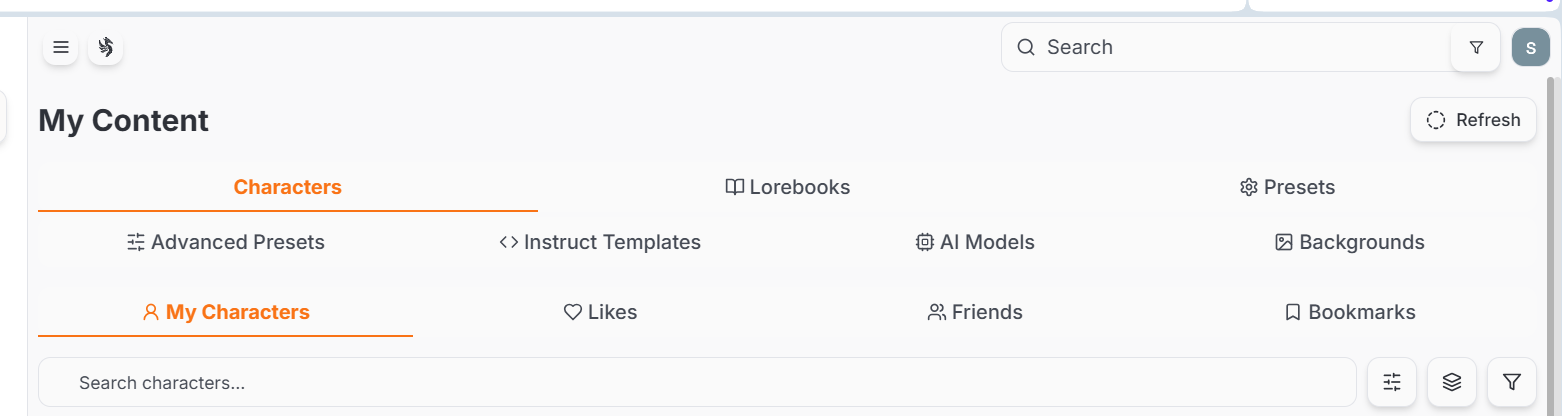Viewport: 1562px width, 416px height.
Task: Open the user avatar labeled S
Action: (1531, 48)
